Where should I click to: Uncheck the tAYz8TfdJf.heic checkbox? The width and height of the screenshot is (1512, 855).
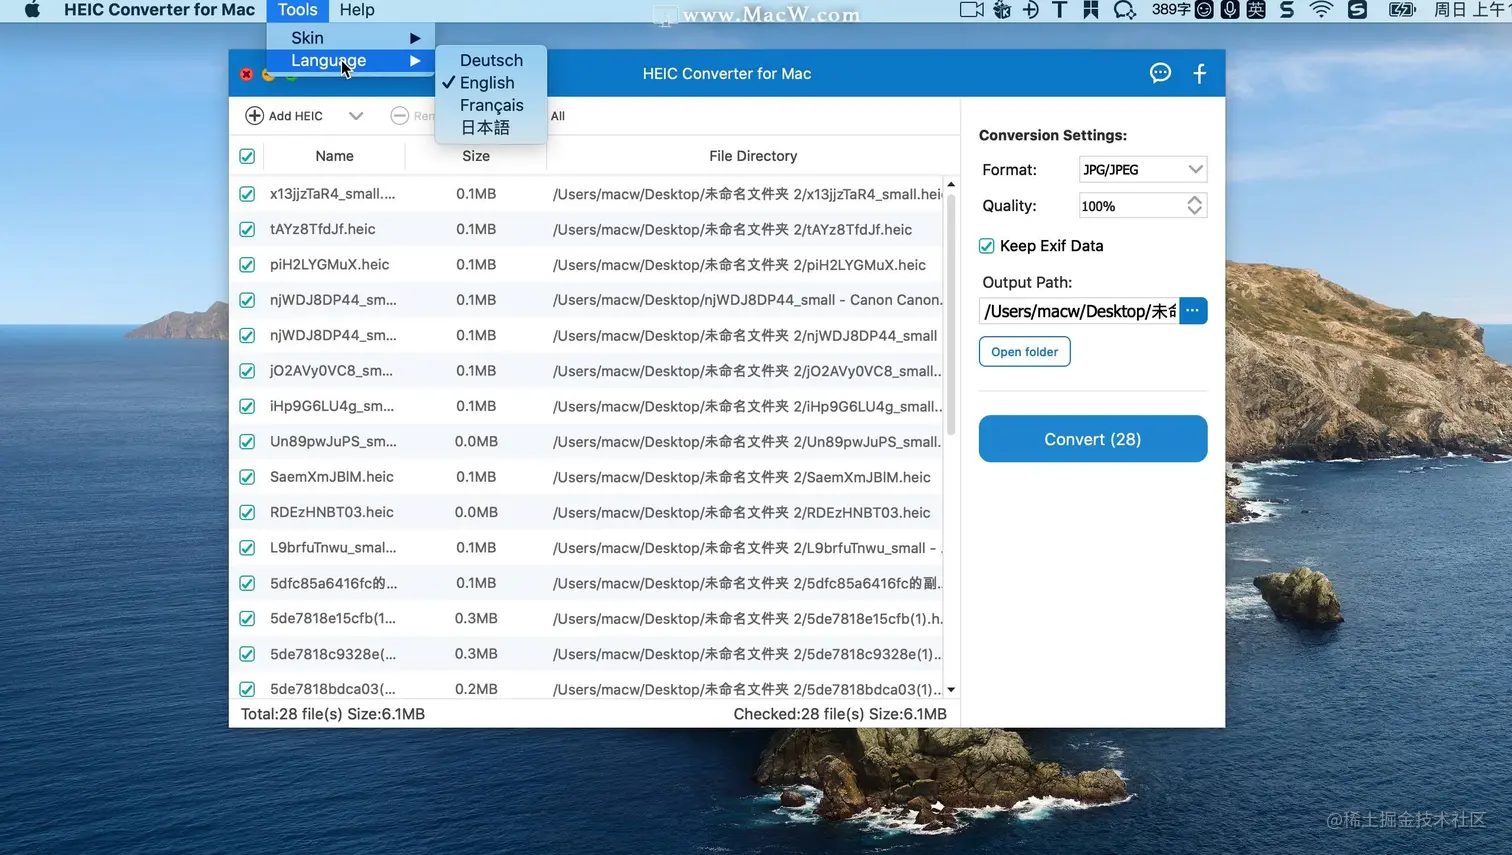tap(247, 229)
